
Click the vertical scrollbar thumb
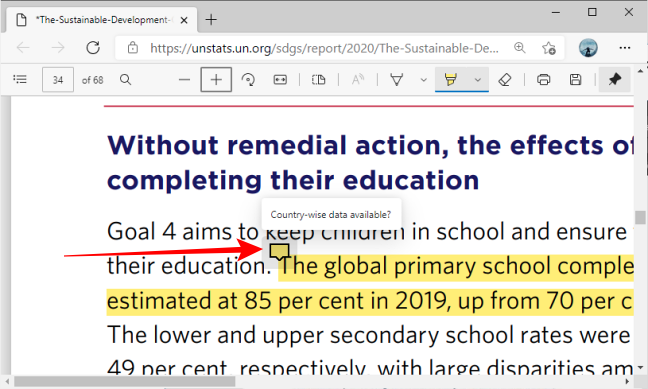(x=640, y=217)
